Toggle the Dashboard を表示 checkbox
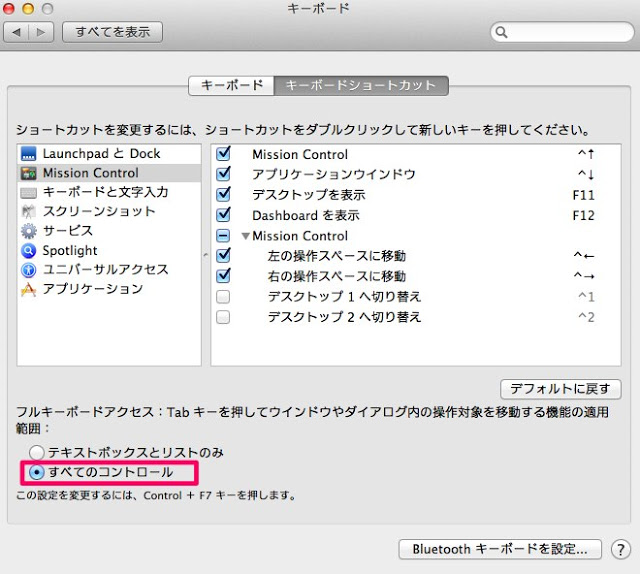The image size is (640, 574). (223, 215)
